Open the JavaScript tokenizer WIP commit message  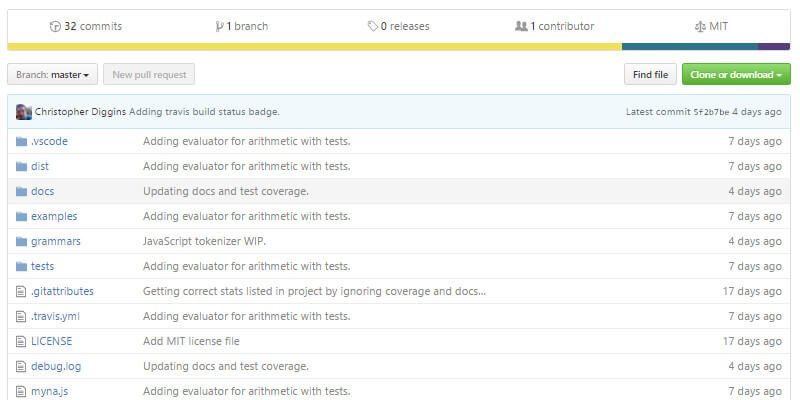pyautogui.click(x=204, y=241)
